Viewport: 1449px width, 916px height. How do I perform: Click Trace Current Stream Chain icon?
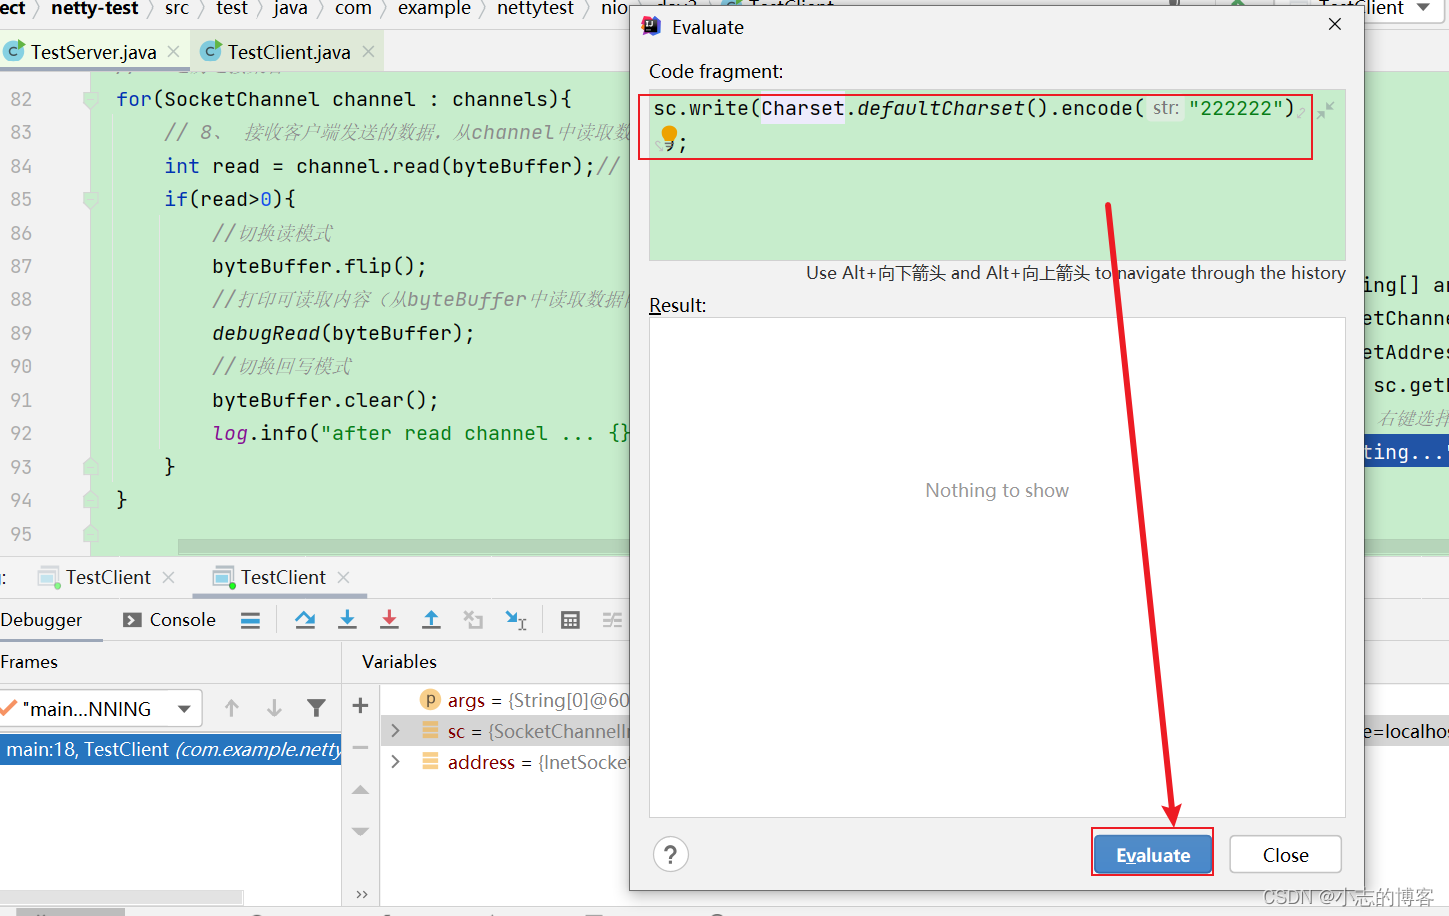612,620
